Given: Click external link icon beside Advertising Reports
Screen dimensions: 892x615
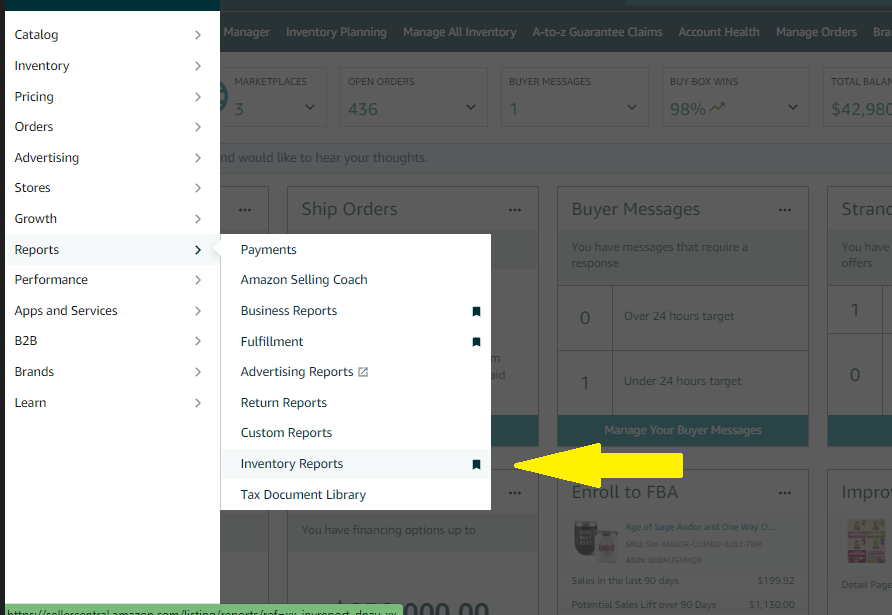Looking at the screenshot, I should pyautogui.click(x=363, y=372).
